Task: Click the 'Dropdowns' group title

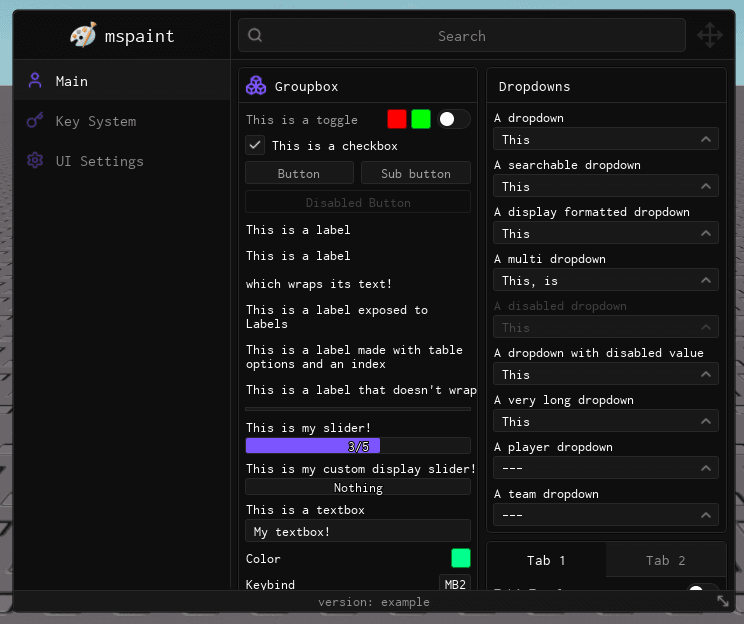Action: [534, 86]
